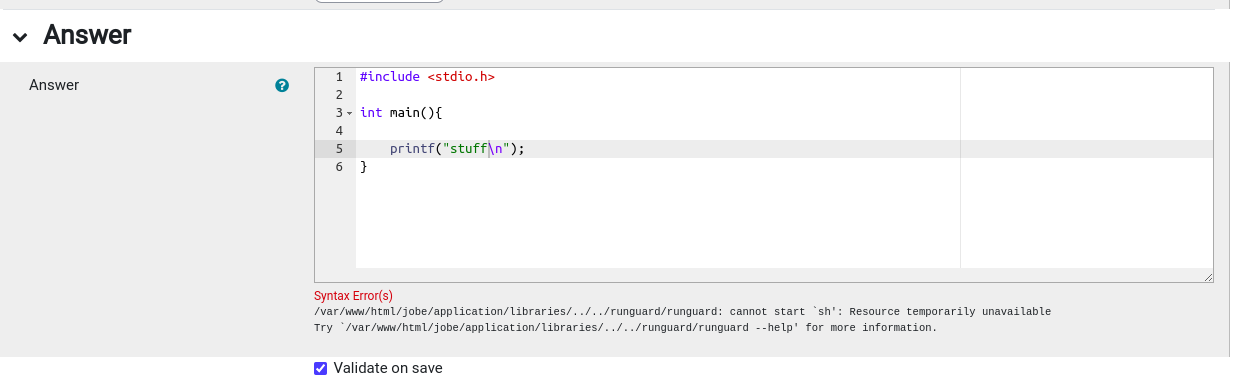The height and width of the screenshot is (385, 1247).
Task: Click closing brace on line 6
Action: (x=364, y=166)
